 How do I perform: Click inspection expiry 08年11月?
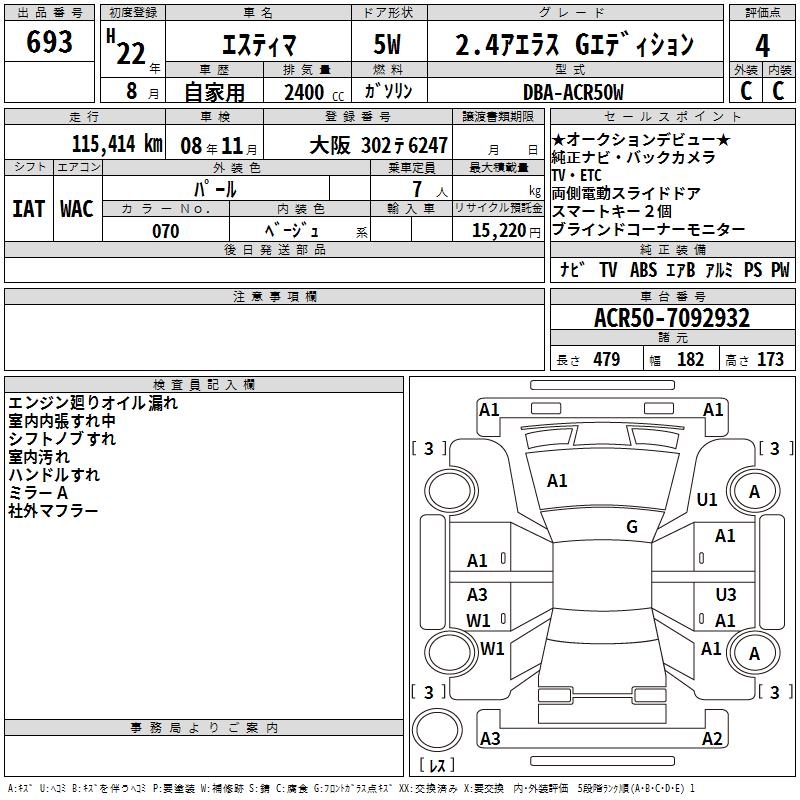(219, 146)
